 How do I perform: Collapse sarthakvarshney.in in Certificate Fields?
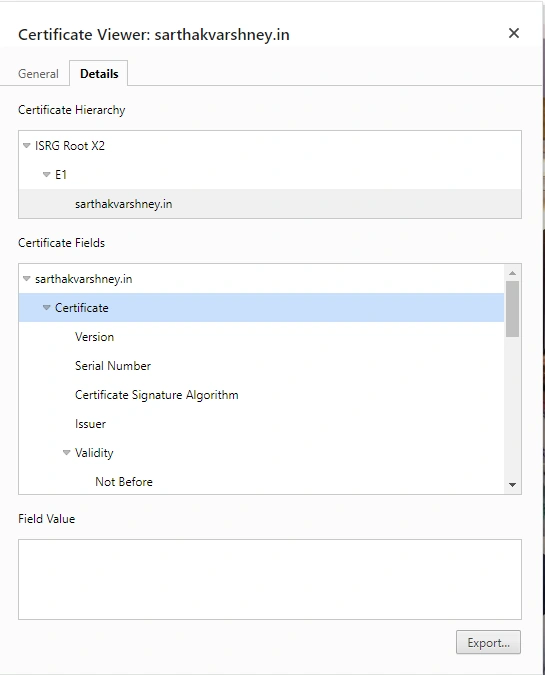27,279
